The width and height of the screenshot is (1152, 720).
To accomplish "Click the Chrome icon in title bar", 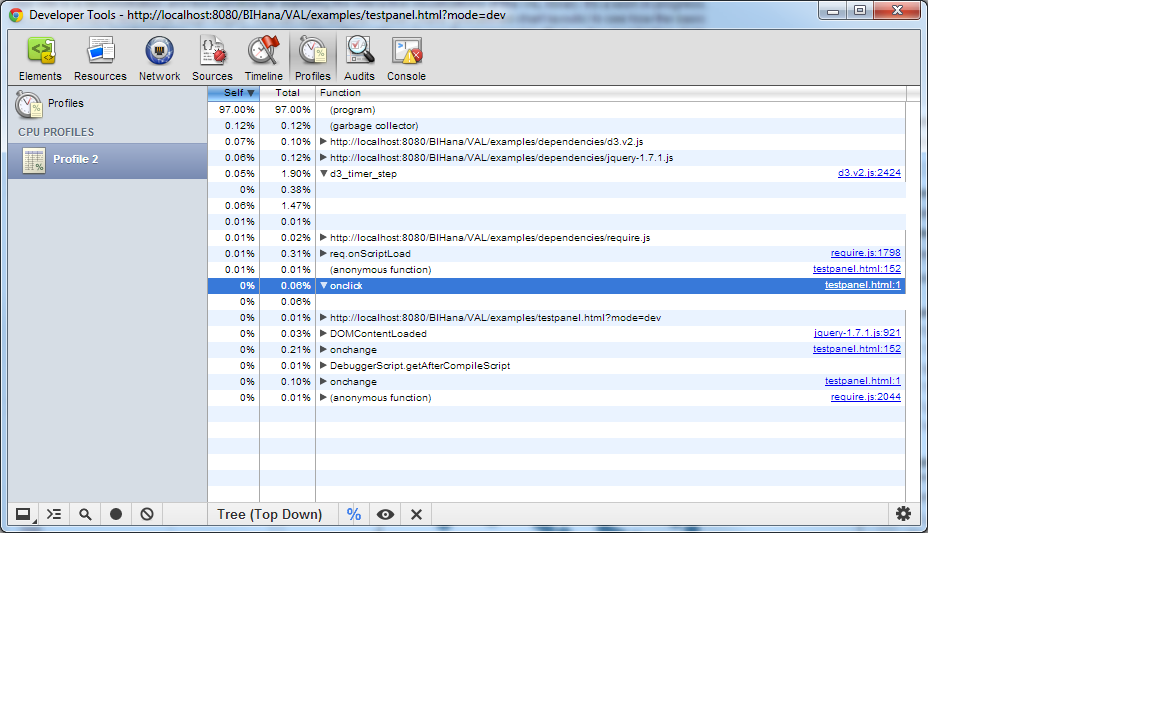I will (x=15, y=14).
